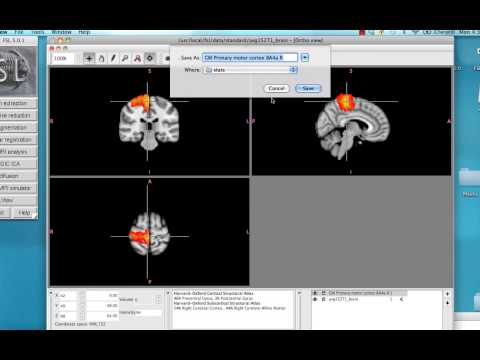Select the hand pan tool
Viewport: 480px width, 360px height.
click(101, 58)
